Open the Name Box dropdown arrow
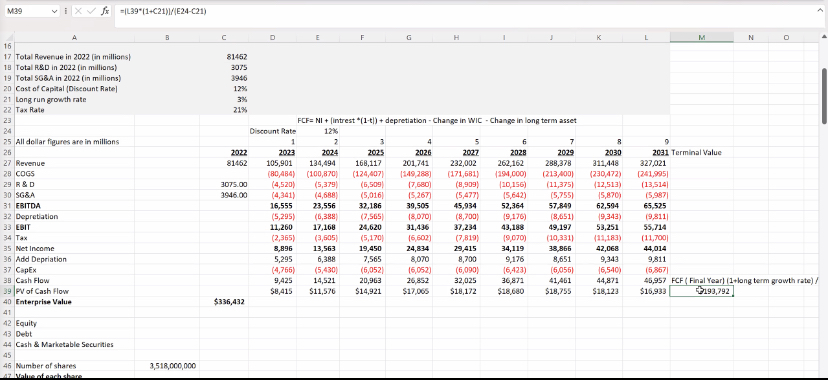 (x=54, y=11)
